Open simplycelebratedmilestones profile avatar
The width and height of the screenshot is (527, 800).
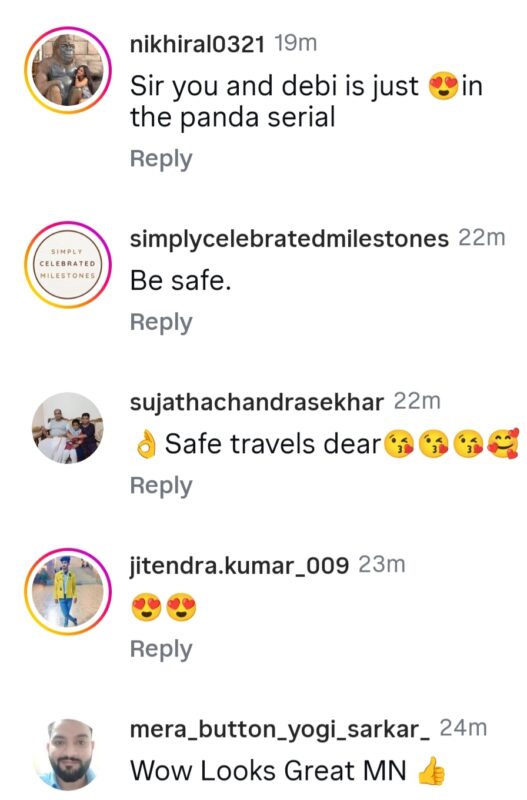pyautogui.click(x=68, y=264)
